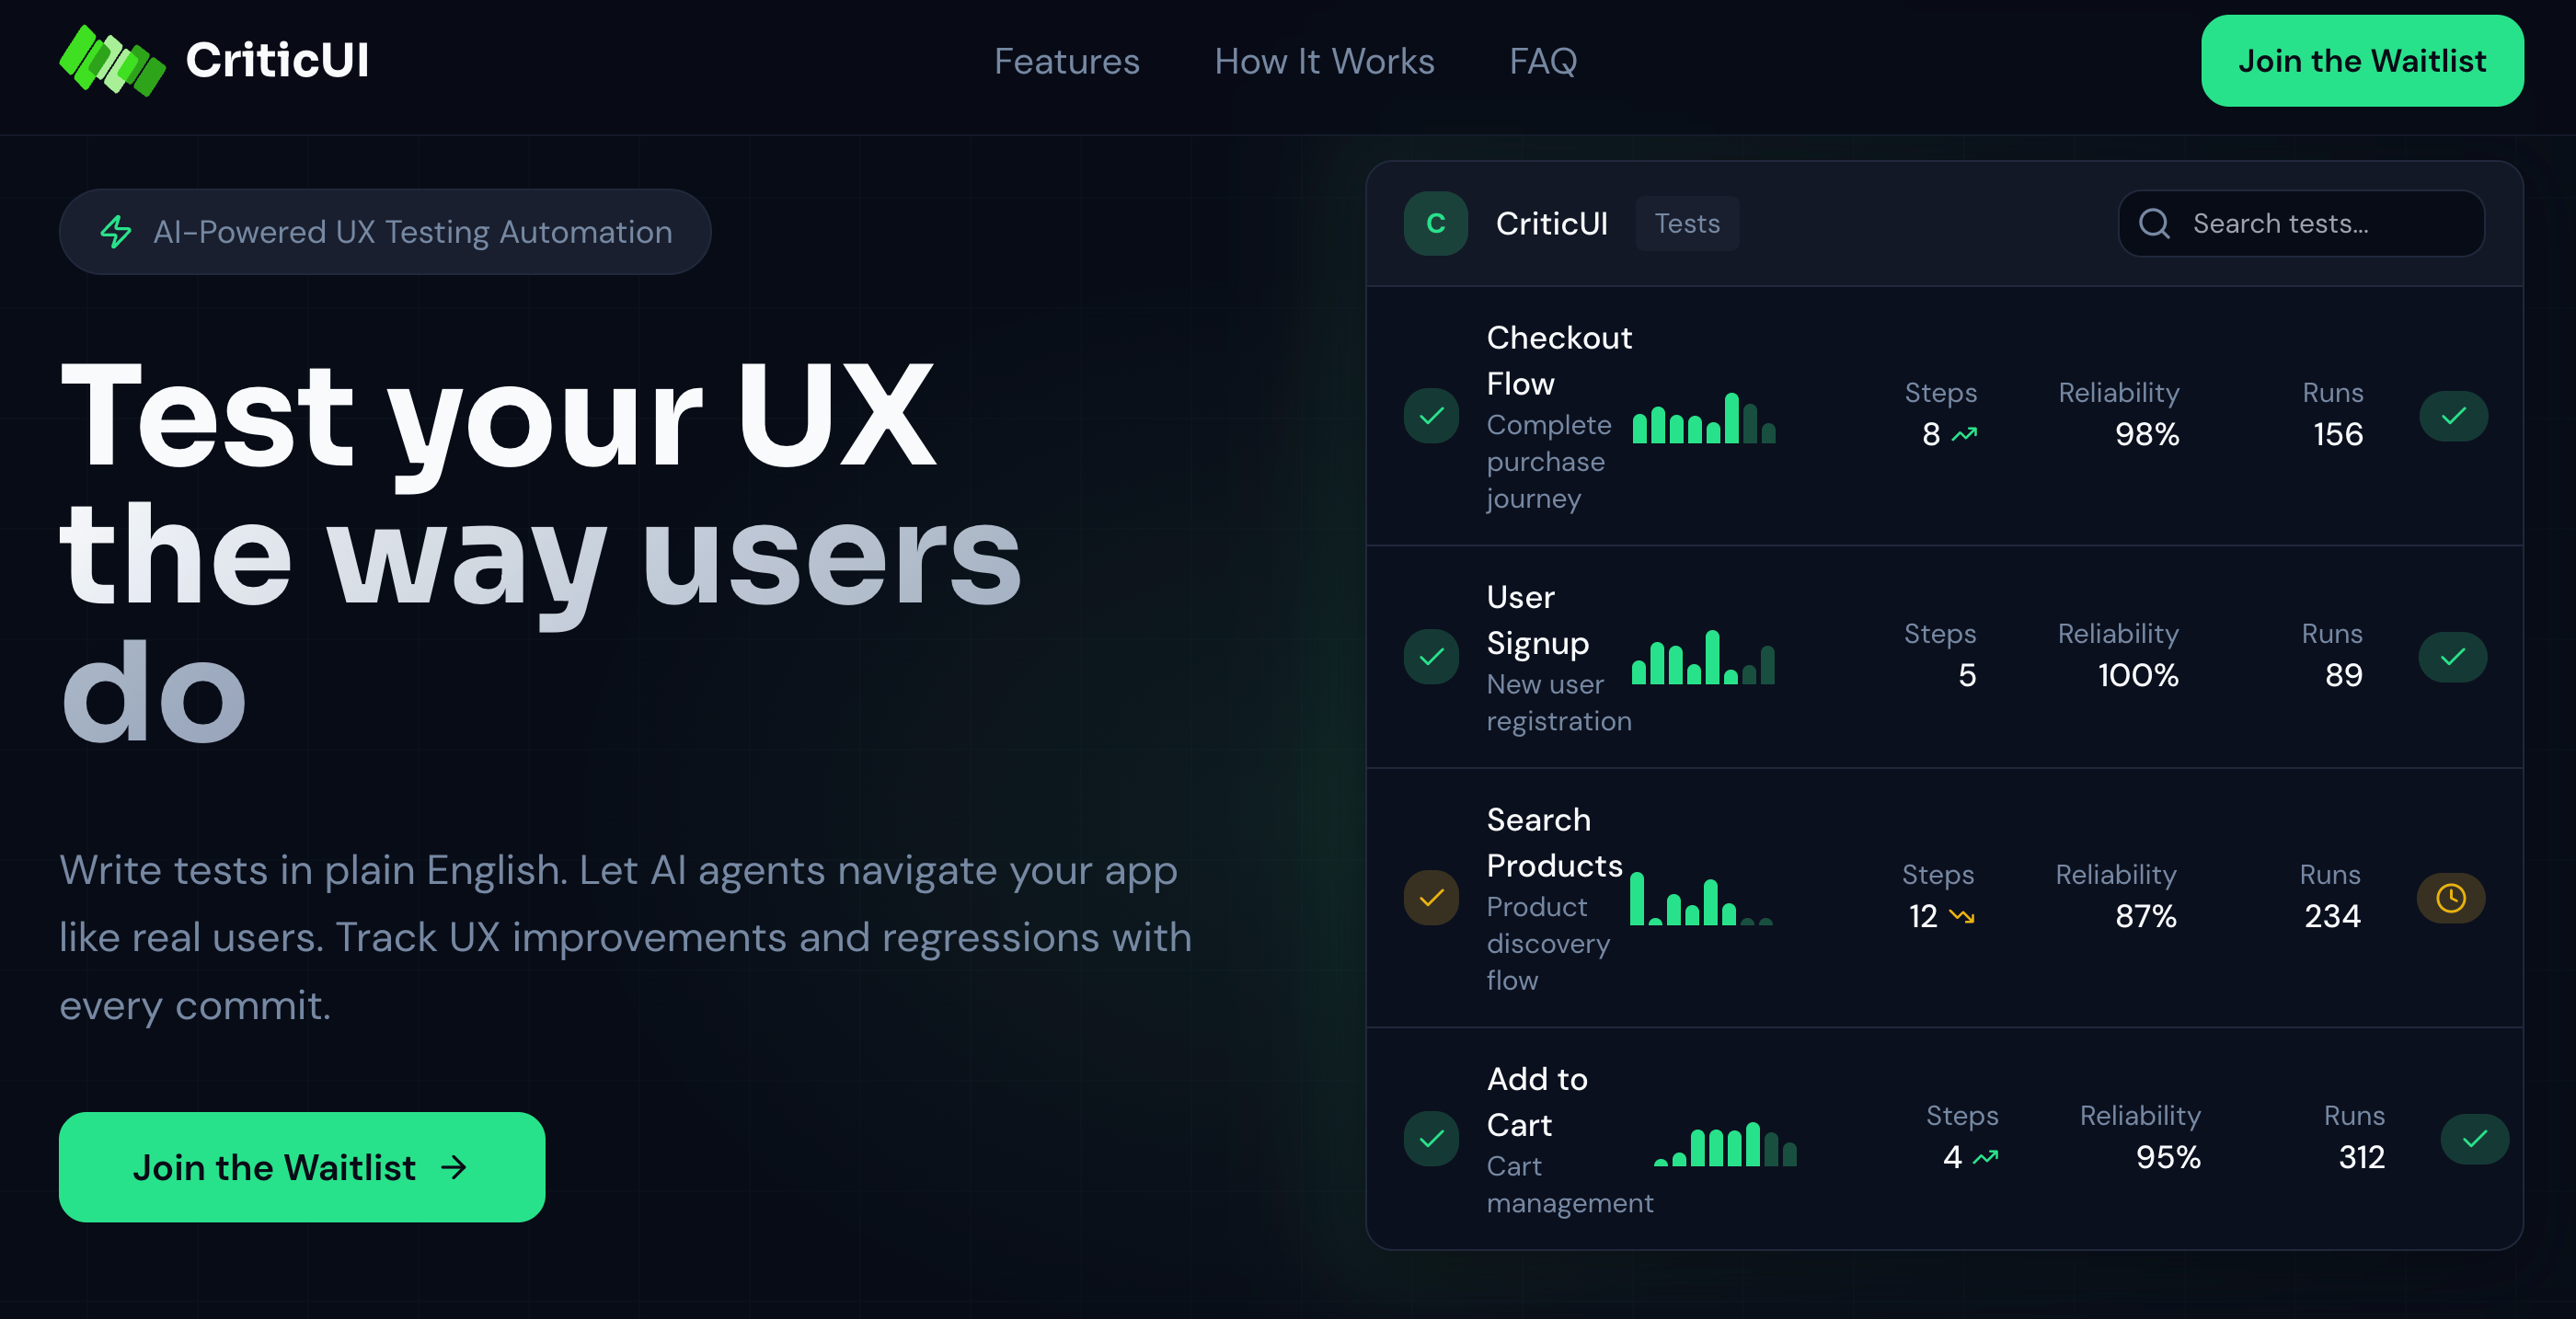
Task: Toggle the Add to Cart left check circle
Action: pyautogui.click(x=1431, y=1139)
